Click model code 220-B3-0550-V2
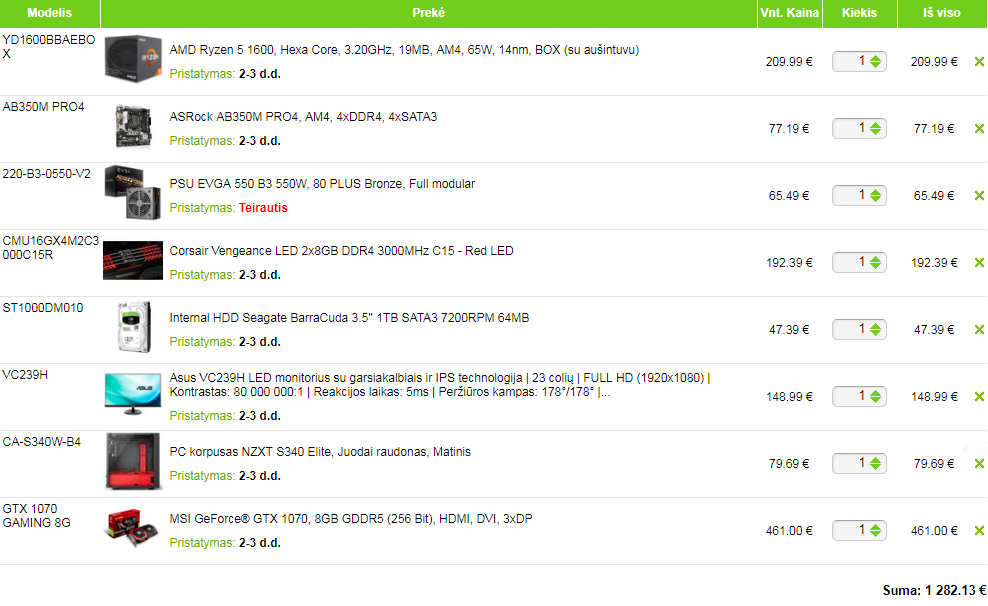Viewport: 988px width, 606px height. [47, 174]
